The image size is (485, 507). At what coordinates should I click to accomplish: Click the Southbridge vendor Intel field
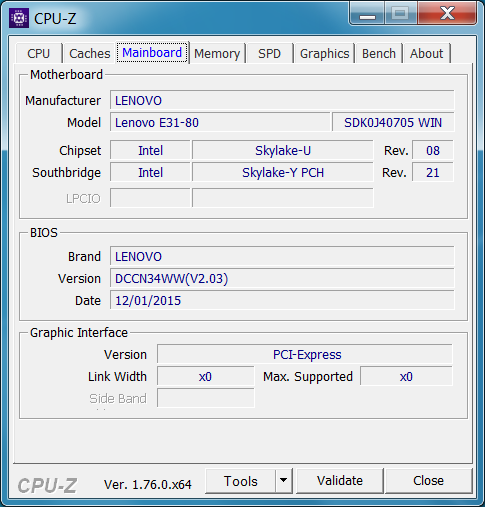[150, 173]
